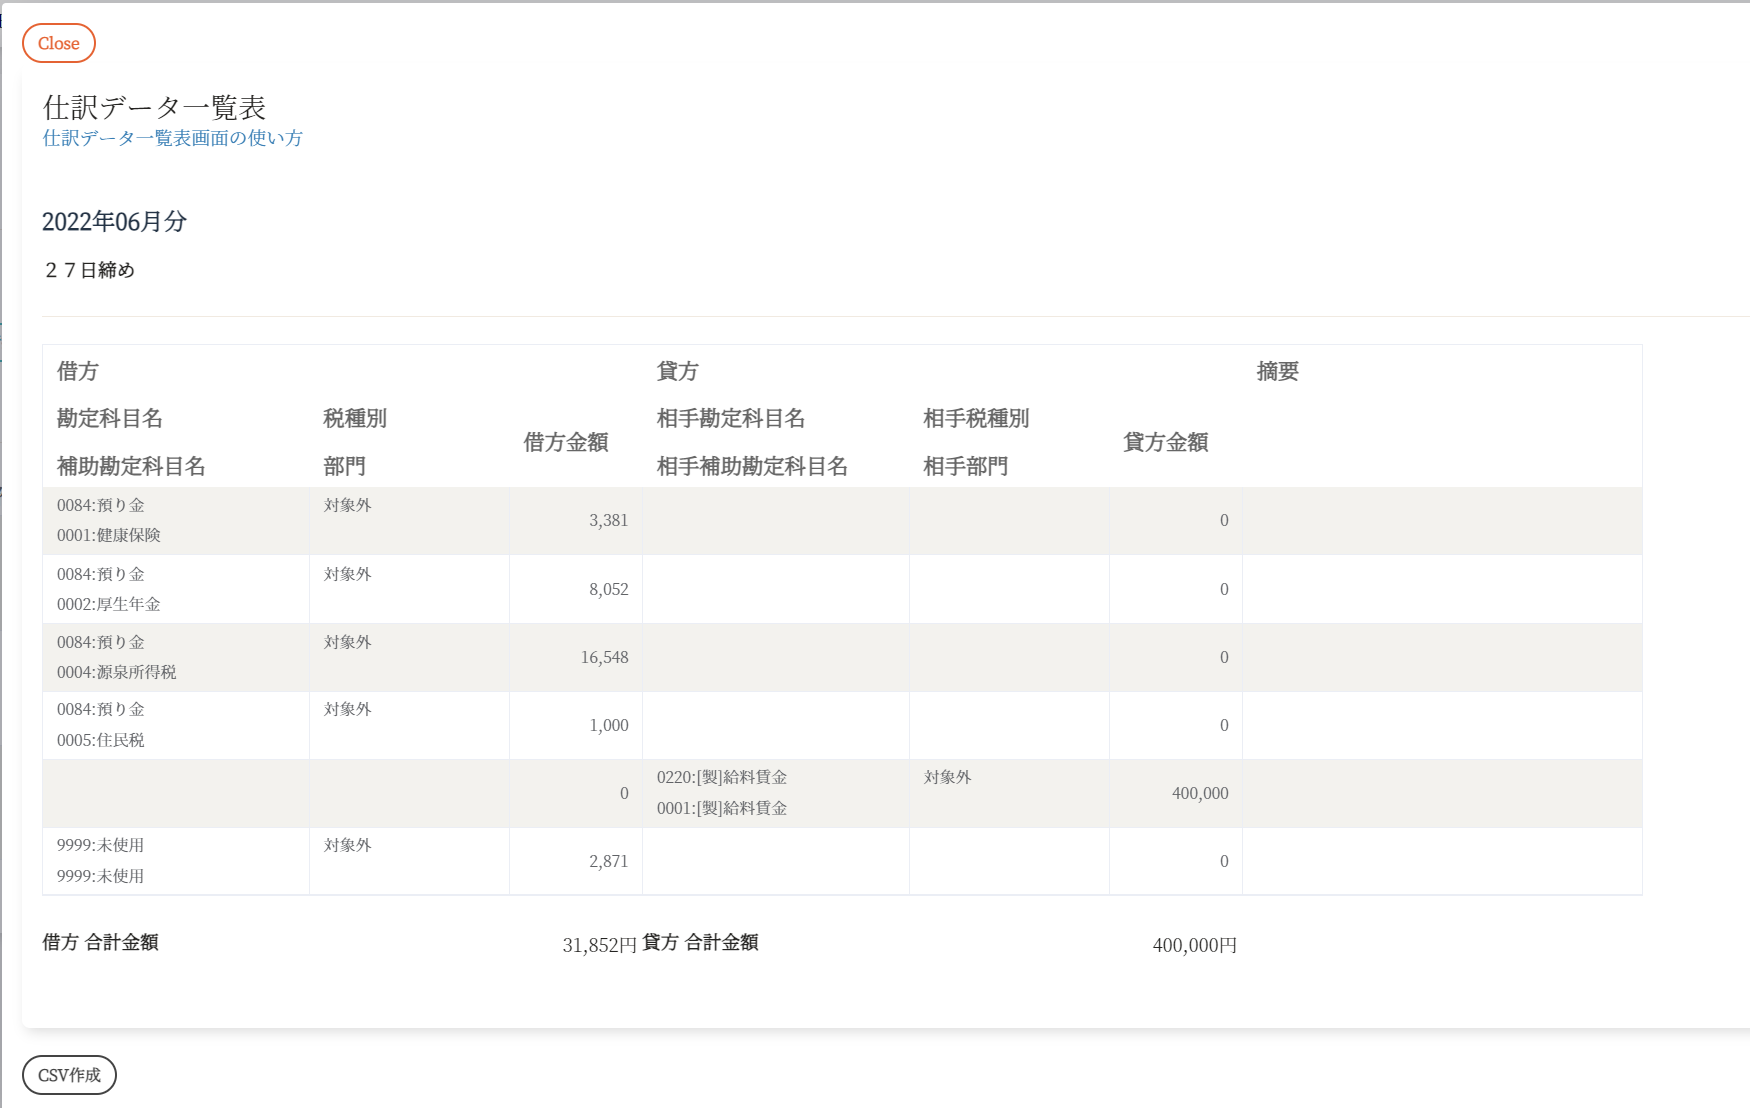This screenshot has height=1108, width=1750.
Task: Click the 仕訳データ一覧表 page title
Action: [154, 107]
